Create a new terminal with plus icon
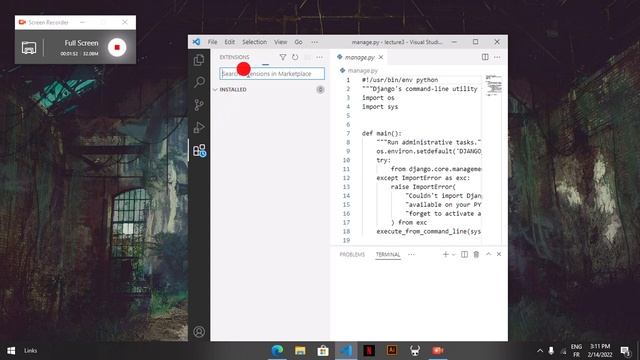This screenshot has width=640, height=360. pos(445,254)
